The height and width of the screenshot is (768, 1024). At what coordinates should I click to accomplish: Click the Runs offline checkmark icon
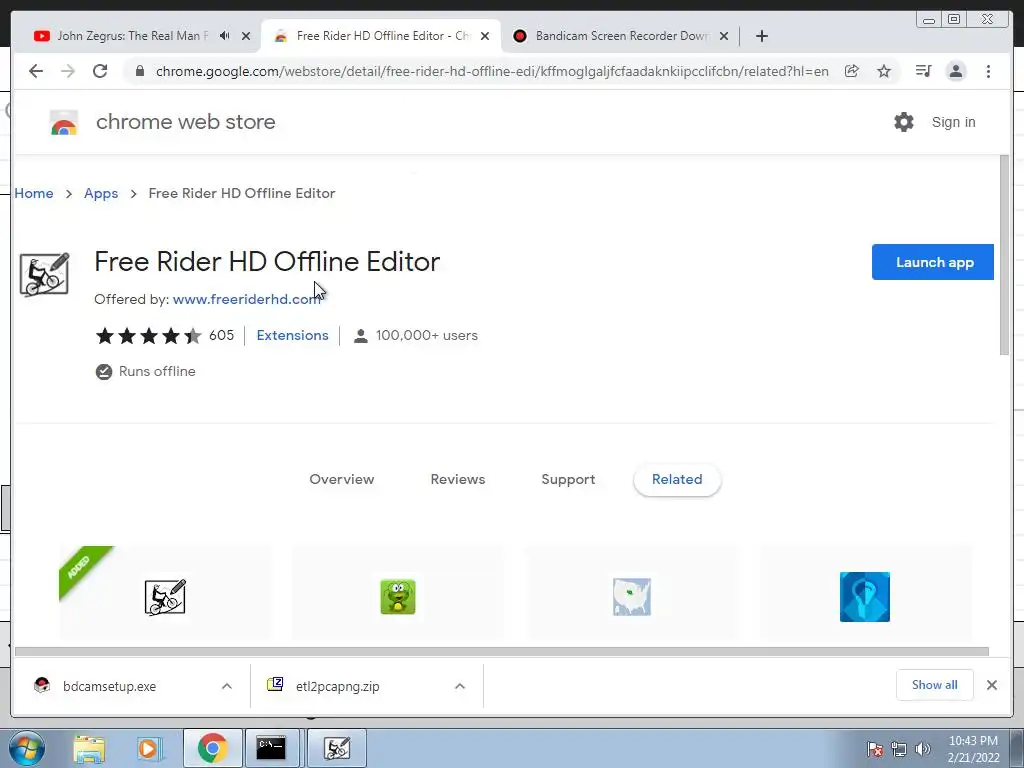point(104,372)
